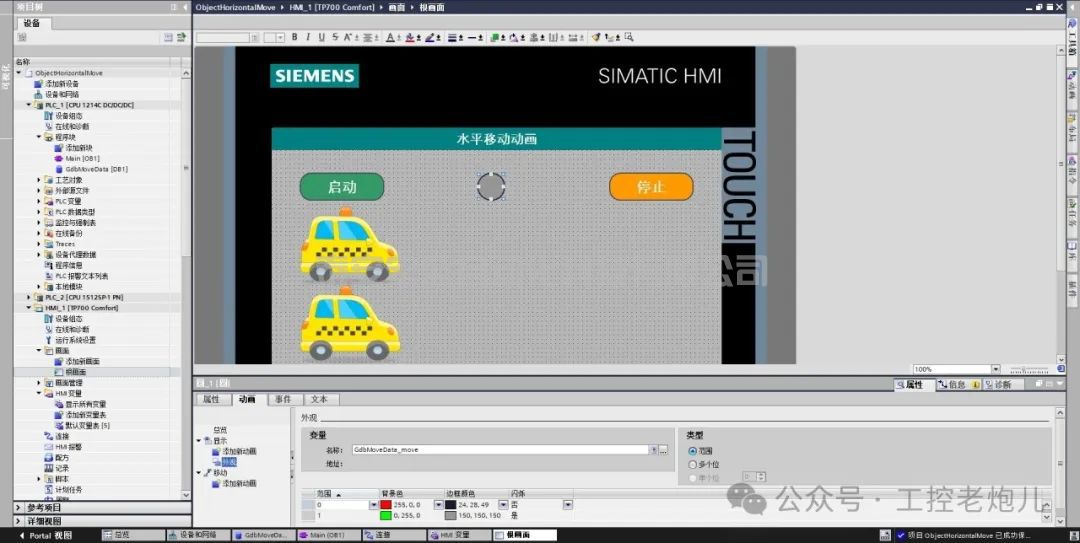This screenshot has width=1080, height=543.
Task: Click the red background color swatch for range 0
Action: [386, 505]
